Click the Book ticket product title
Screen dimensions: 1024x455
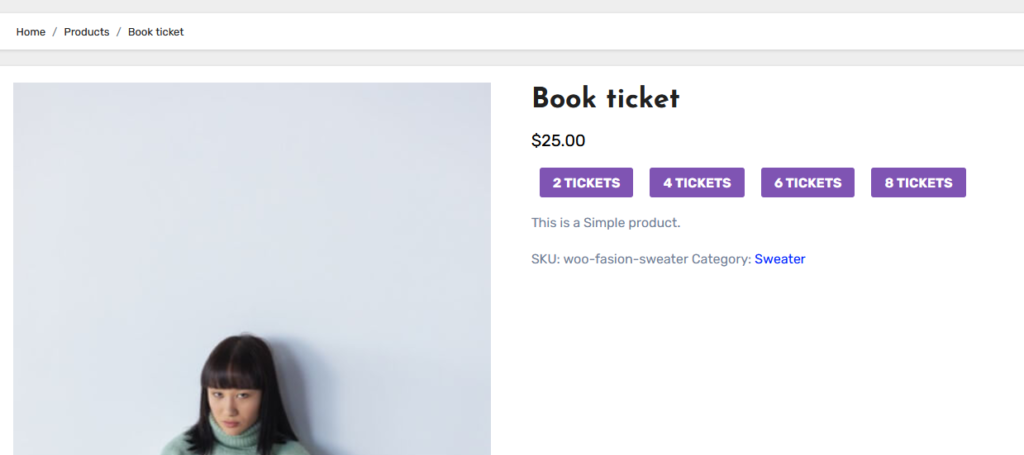coord(605,99)
